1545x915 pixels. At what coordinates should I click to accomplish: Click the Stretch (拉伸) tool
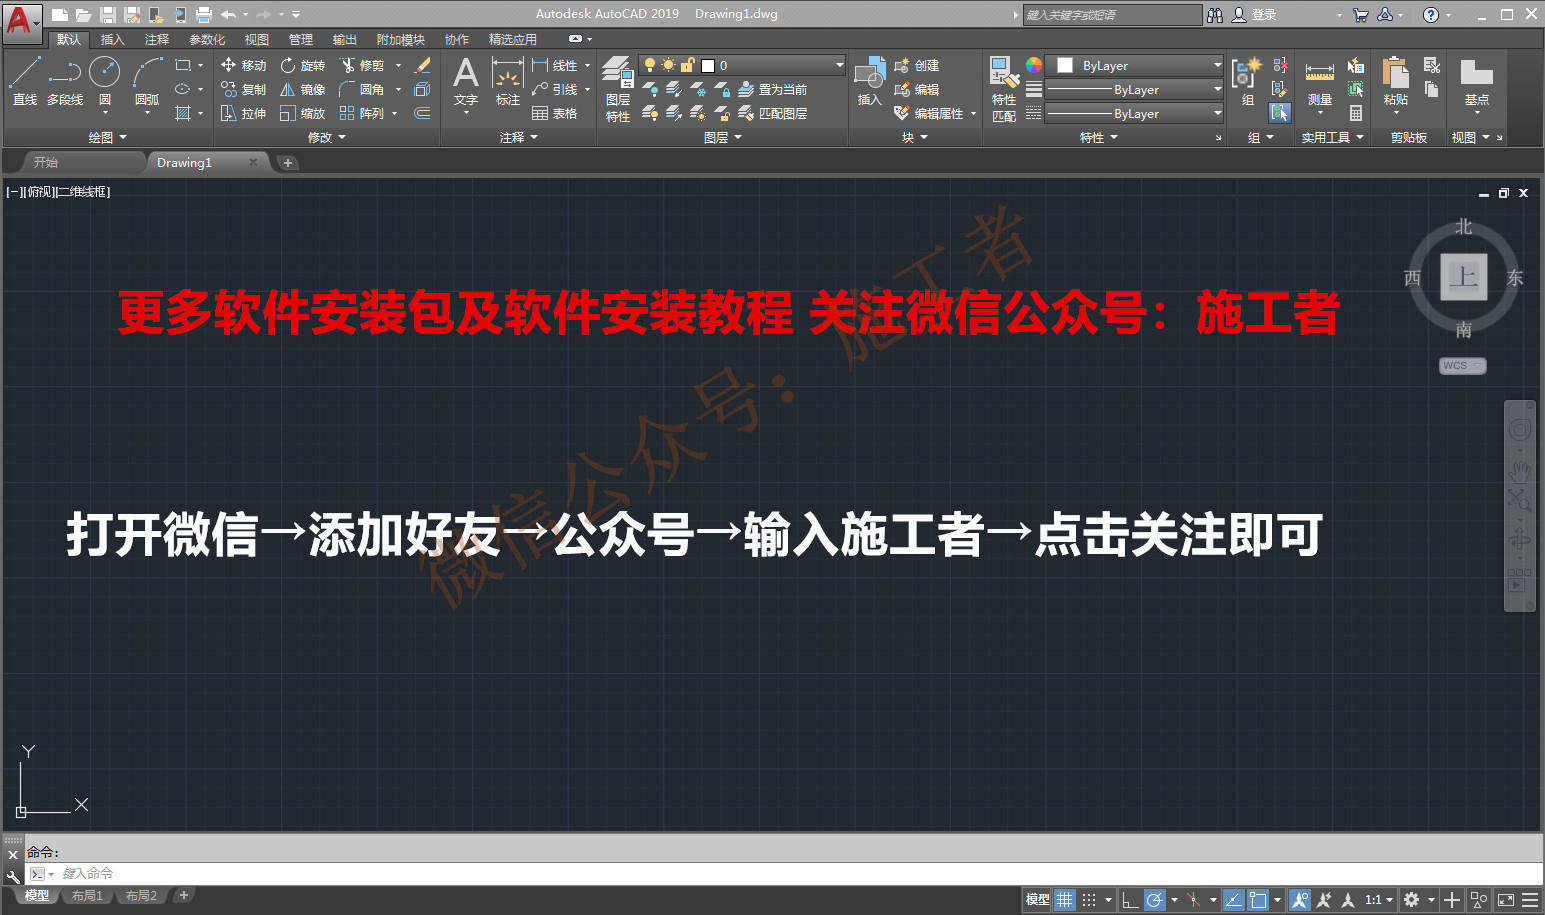tap(243, 113)
